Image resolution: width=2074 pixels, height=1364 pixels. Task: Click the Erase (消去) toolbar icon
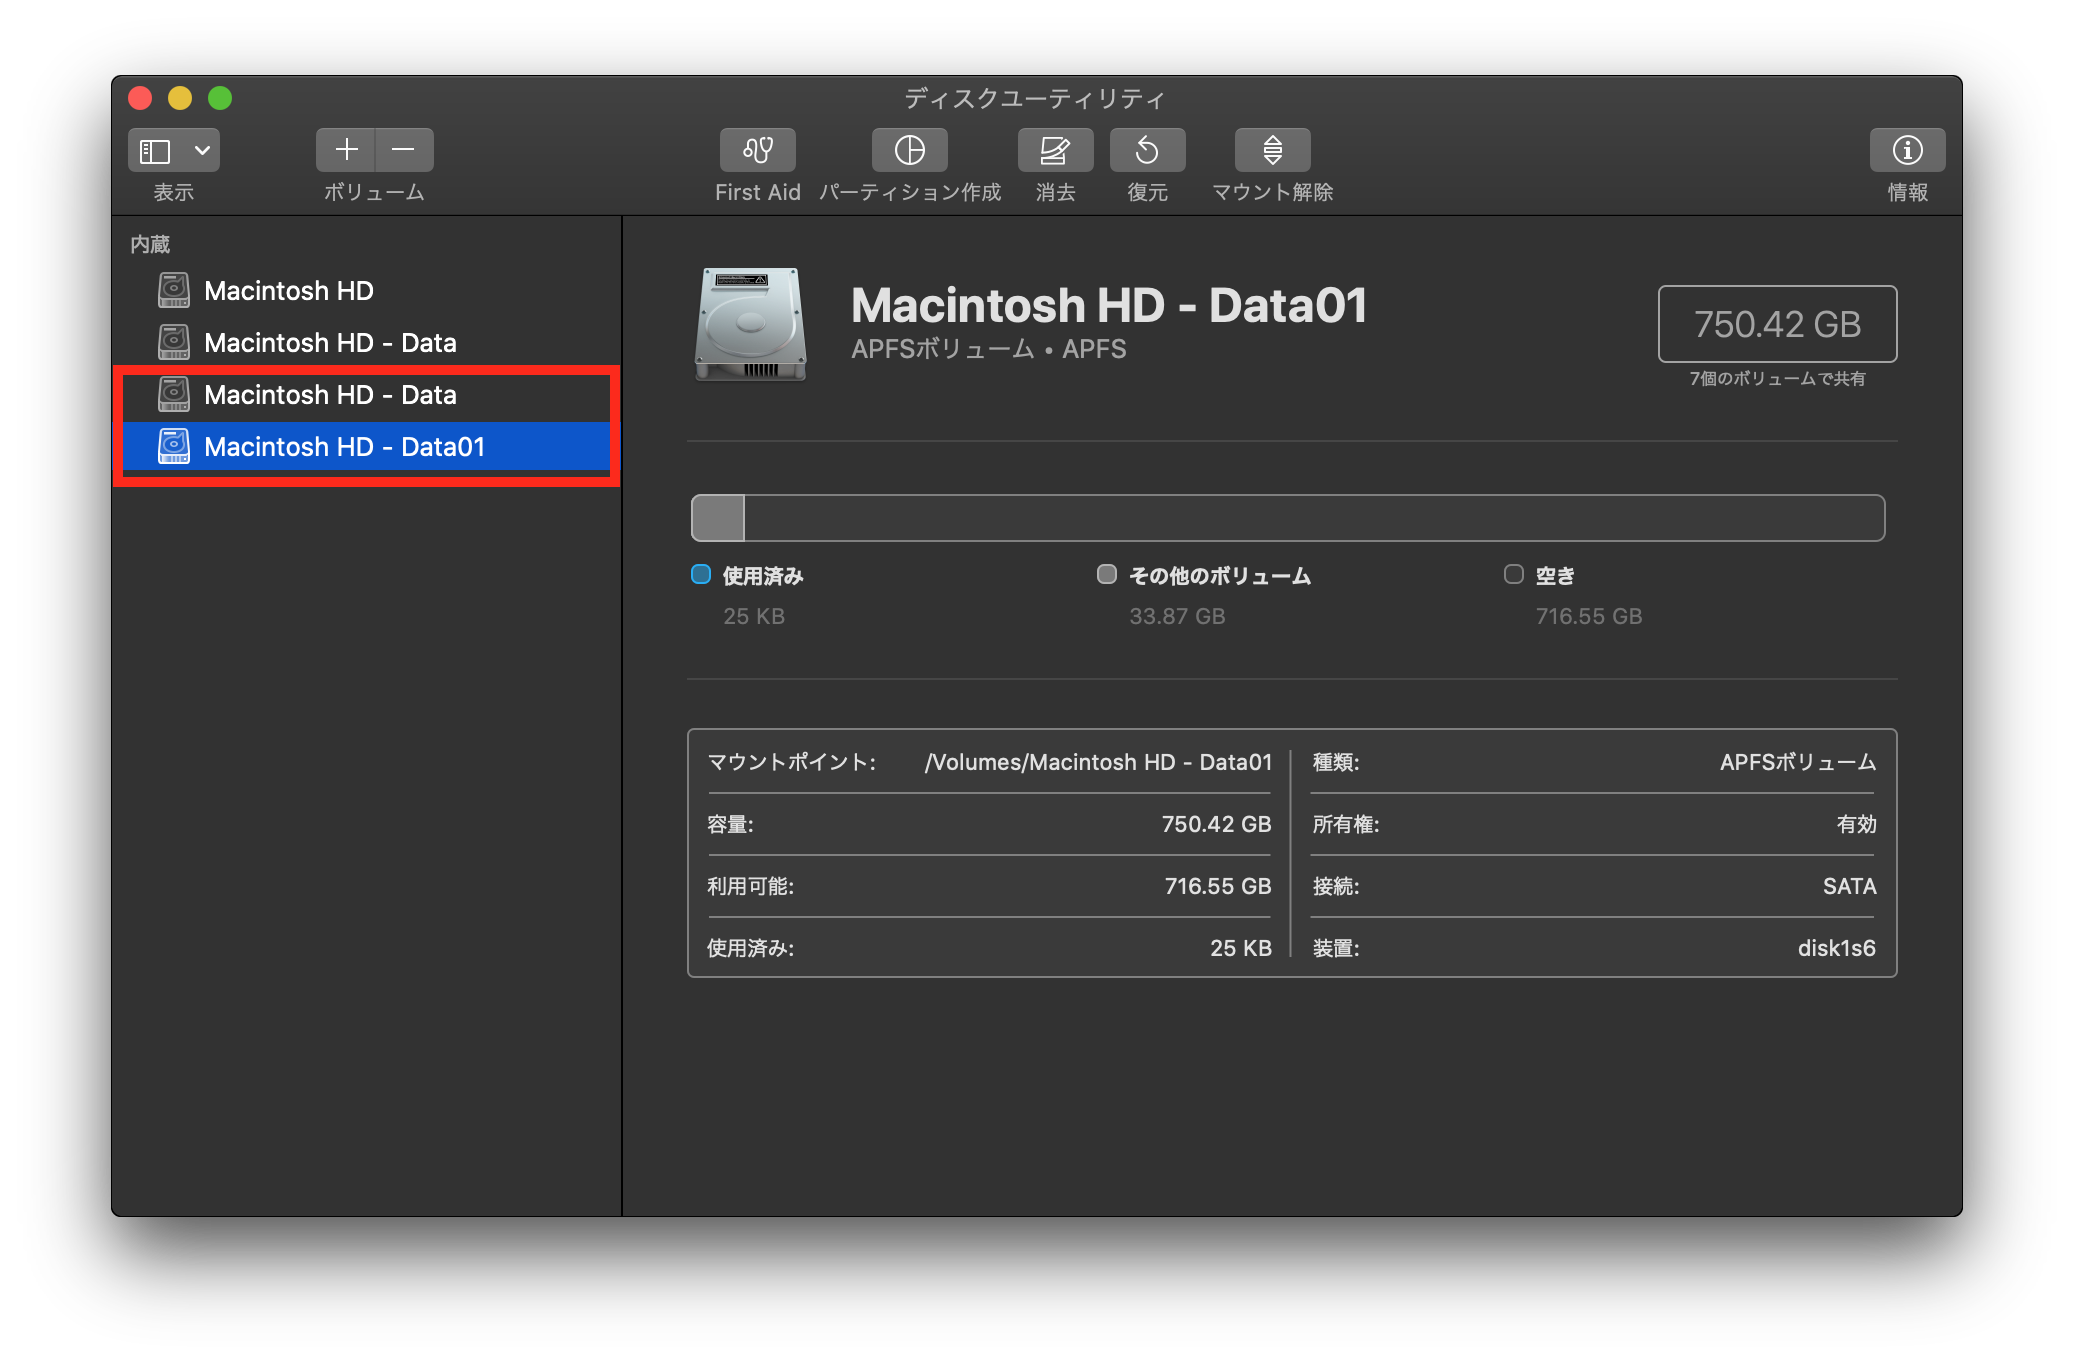(1055, 150)
